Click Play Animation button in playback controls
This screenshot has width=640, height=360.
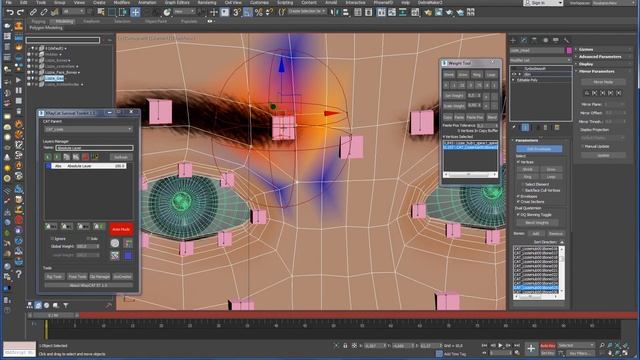500,346
